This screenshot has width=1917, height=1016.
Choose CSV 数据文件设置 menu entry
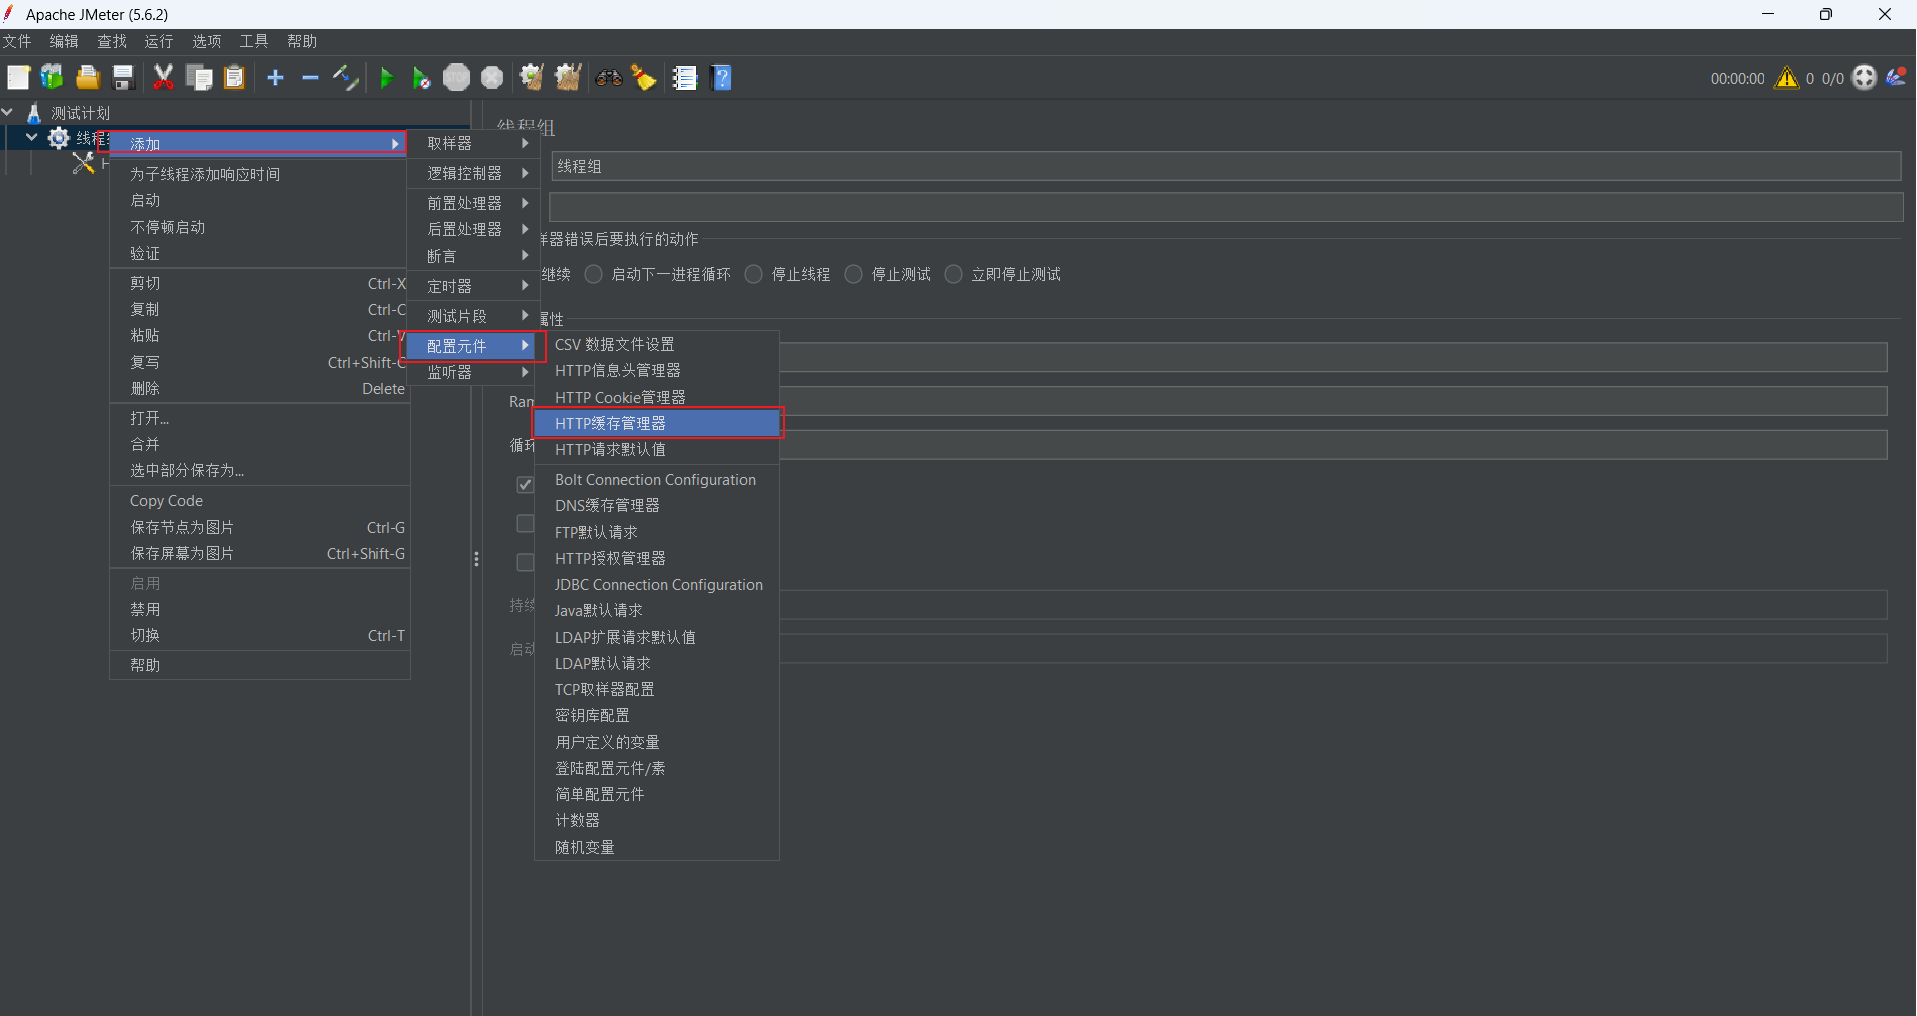coord(657,344)
